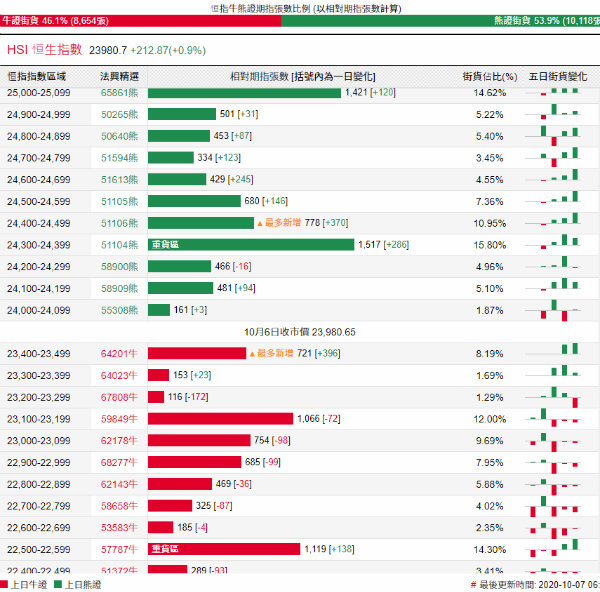Open warrant link 50640熊
This screenshot has width=600, height=592.
(119, 136)
